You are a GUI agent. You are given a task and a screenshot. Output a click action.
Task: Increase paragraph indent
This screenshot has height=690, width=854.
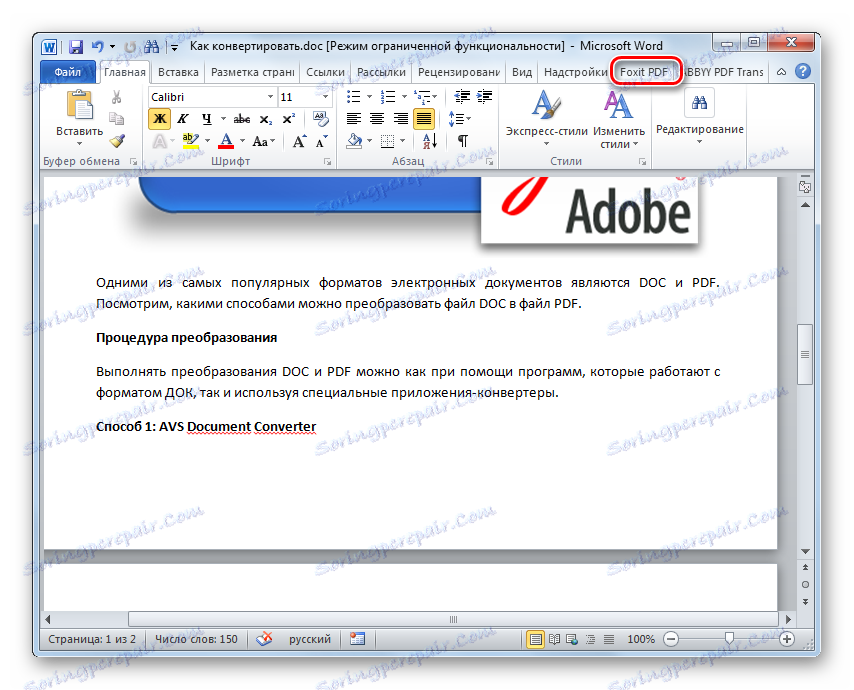(x=484, y=97)
